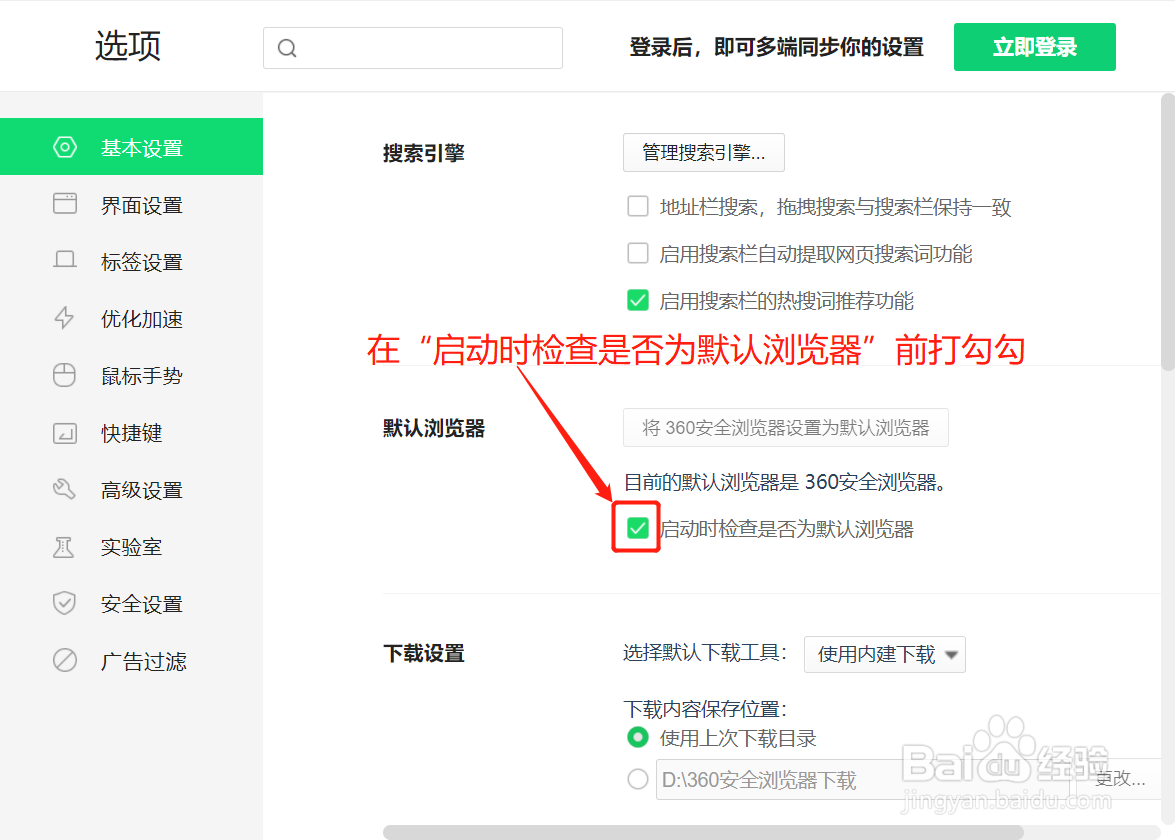The width and height of the screenshot is (1175, 840).
Task: Open the 使用内建下载 dropdown
Action: (x=884, y=654)
